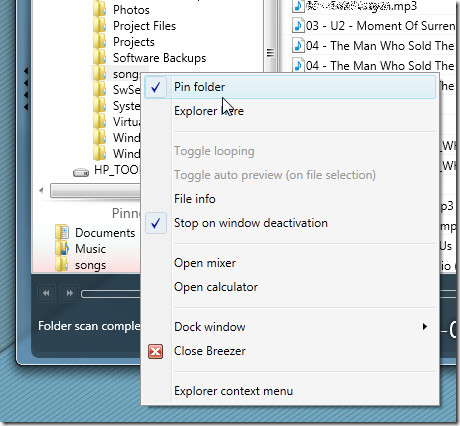Select the Project Files folder
460x426 pixels.
tap(144, 26)
